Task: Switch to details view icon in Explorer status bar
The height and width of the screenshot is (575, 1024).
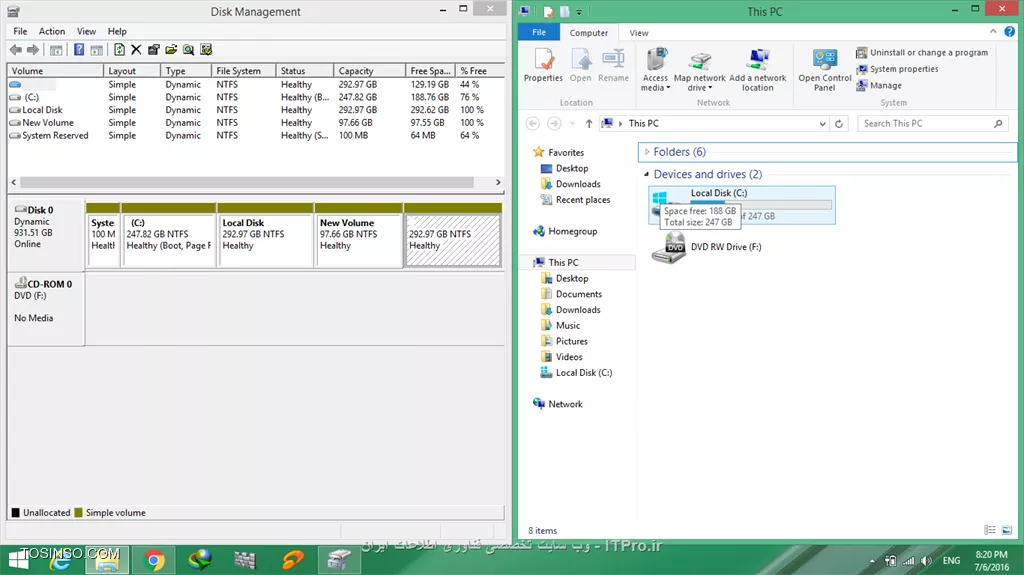Action: (x=990, y=530)
